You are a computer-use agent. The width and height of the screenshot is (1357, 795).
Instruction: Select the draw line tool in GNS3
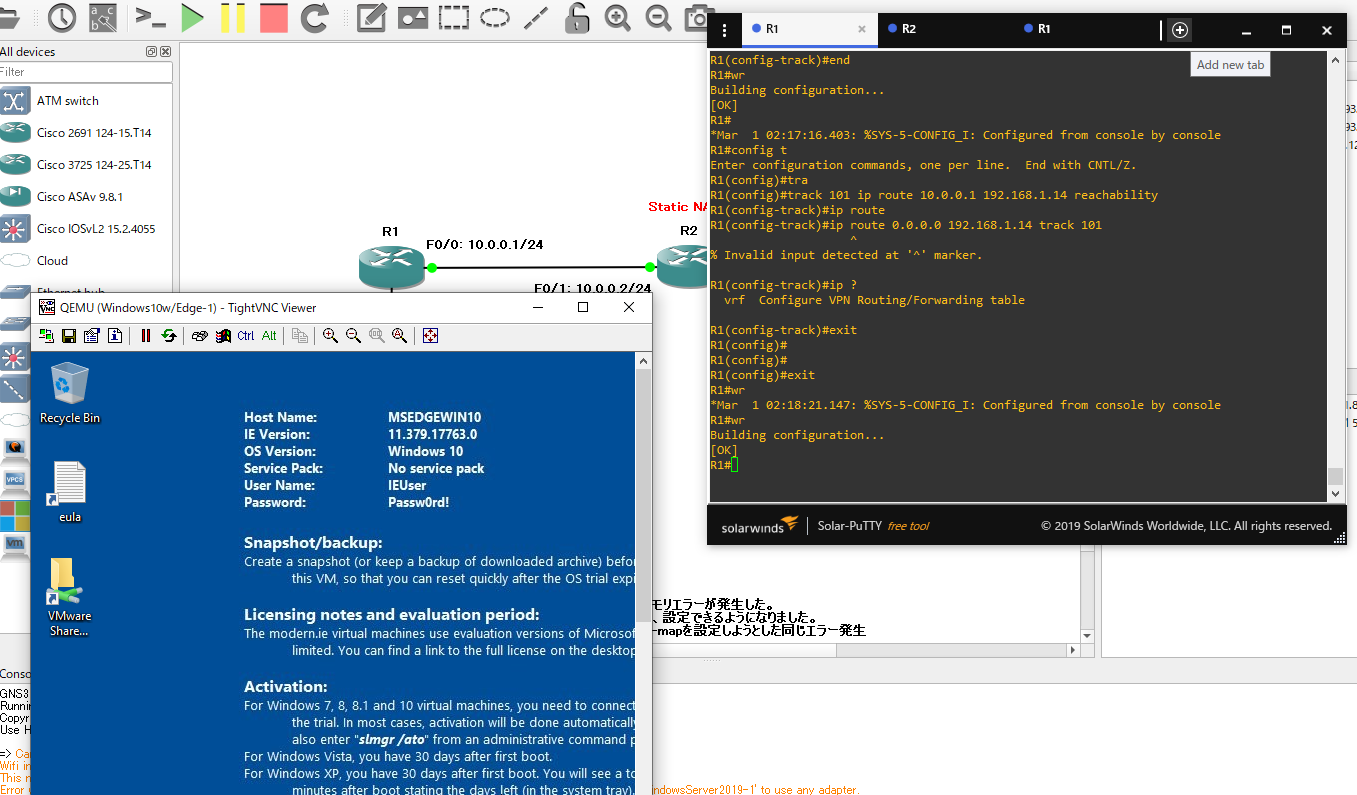(536, 16)
